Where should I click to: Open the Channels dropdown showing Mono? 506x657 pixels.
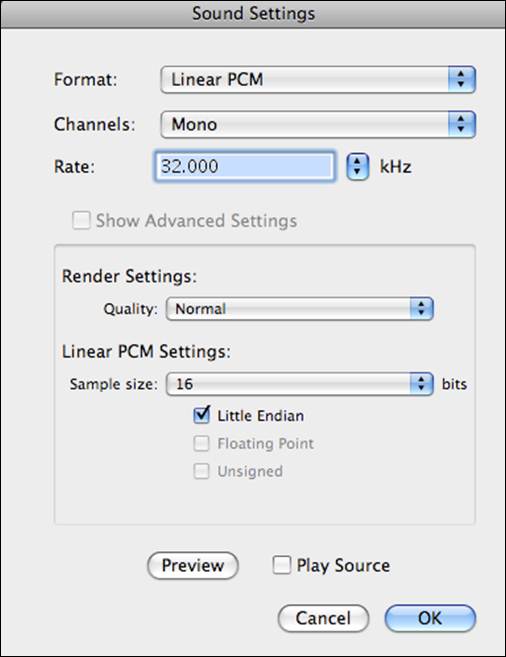(x=318, y=124)
